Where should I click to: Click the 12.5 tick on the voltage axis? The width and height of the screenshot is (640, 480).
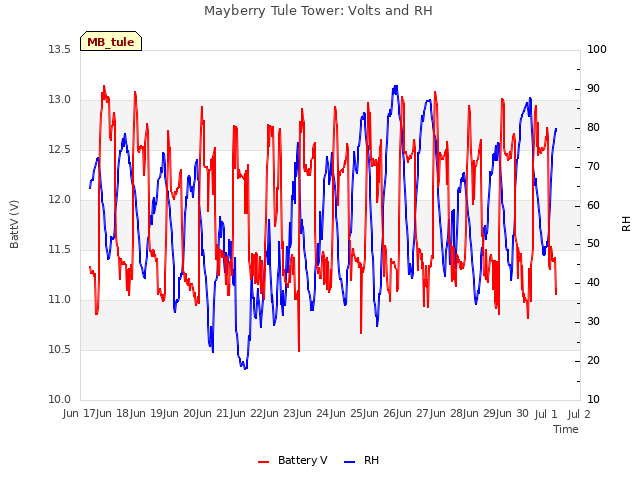(x=59, y=150)
